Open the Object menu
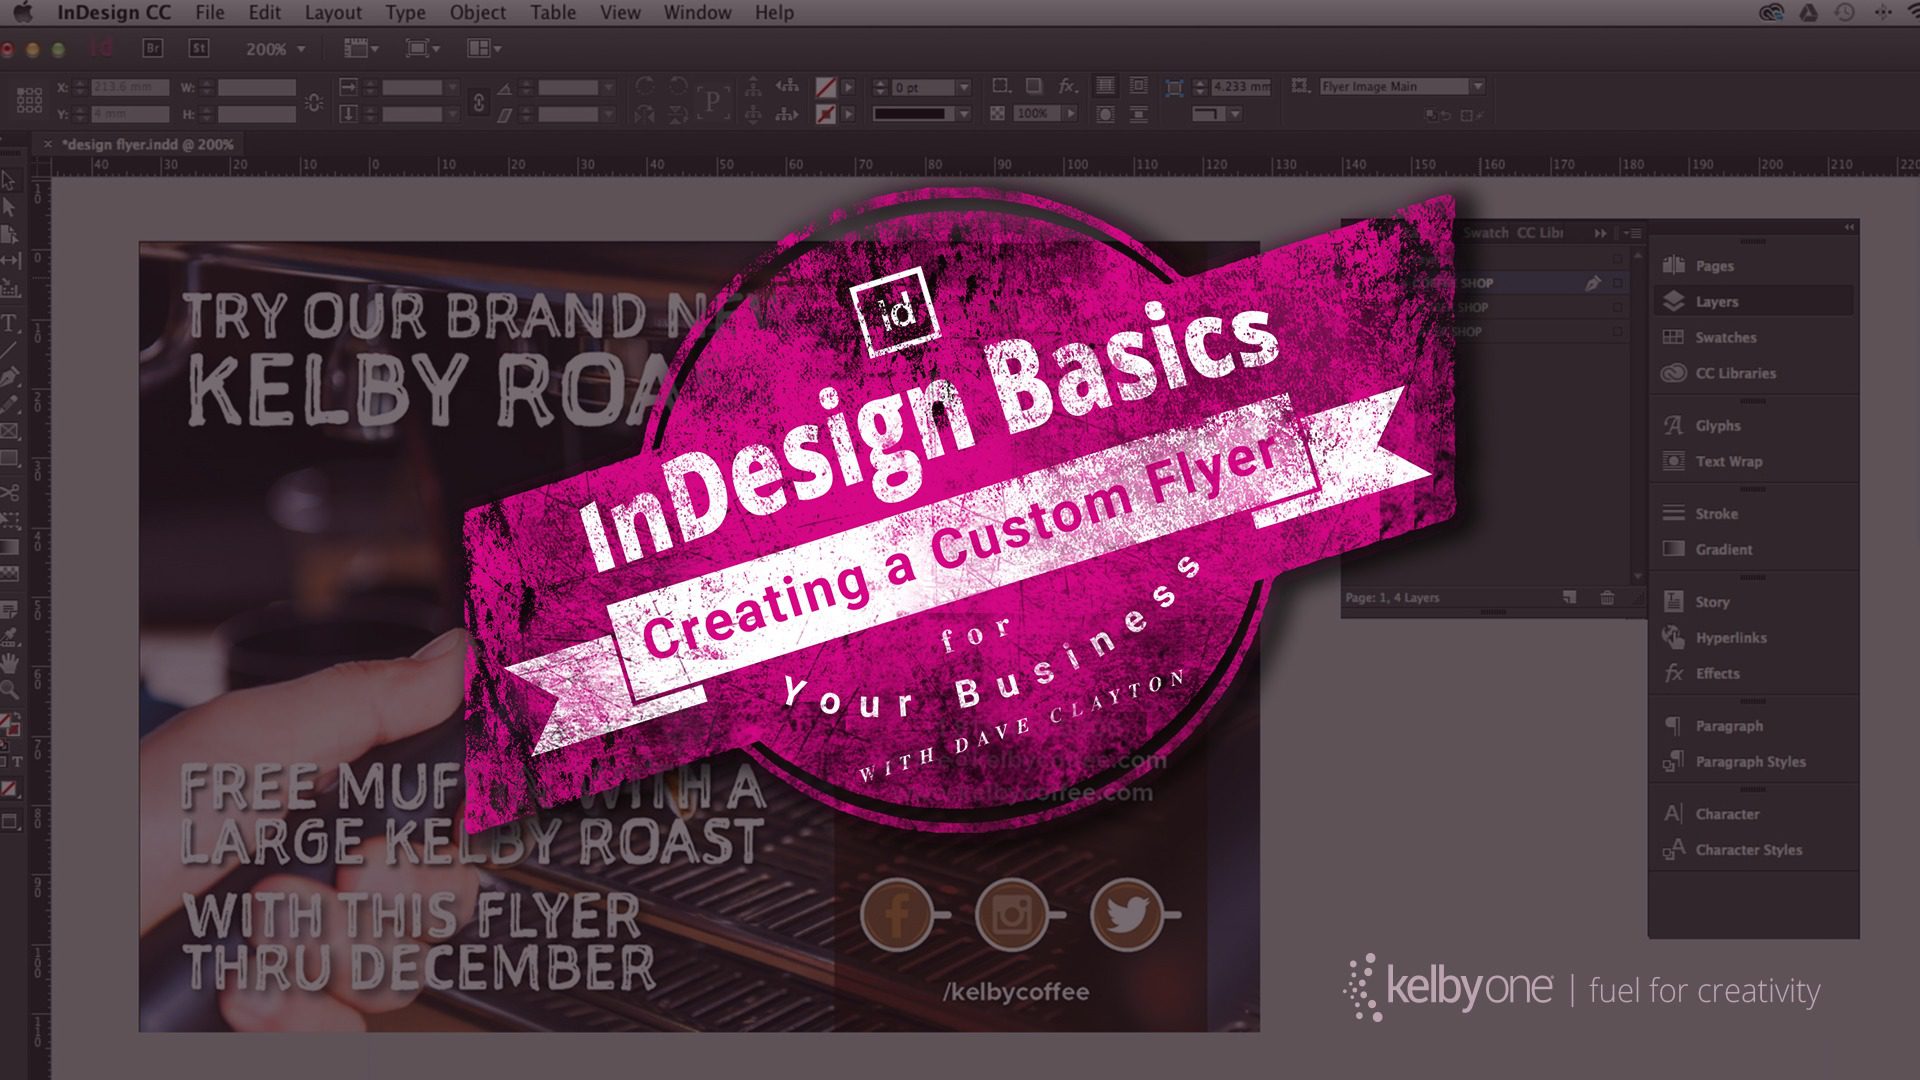This screenshot has height=1080, width=1920. (478, 13)
